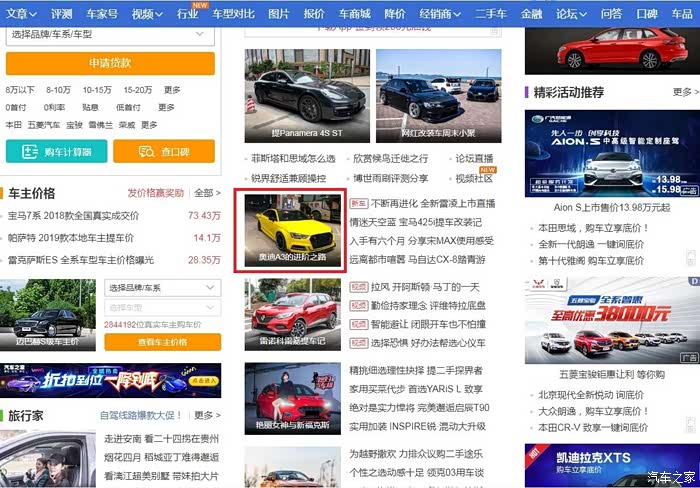Open the 选择车型 model dropdown

click(x=160, y=307)
